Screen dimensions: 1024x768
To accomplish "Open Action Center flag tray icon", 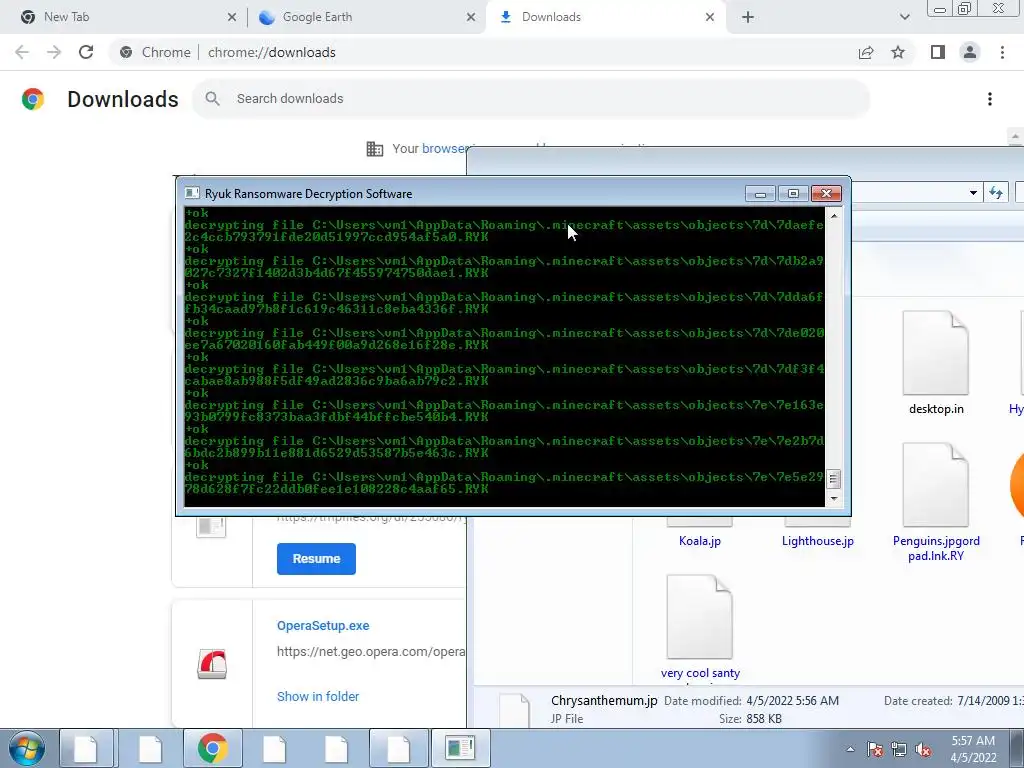I will click(x=875, y=749).
